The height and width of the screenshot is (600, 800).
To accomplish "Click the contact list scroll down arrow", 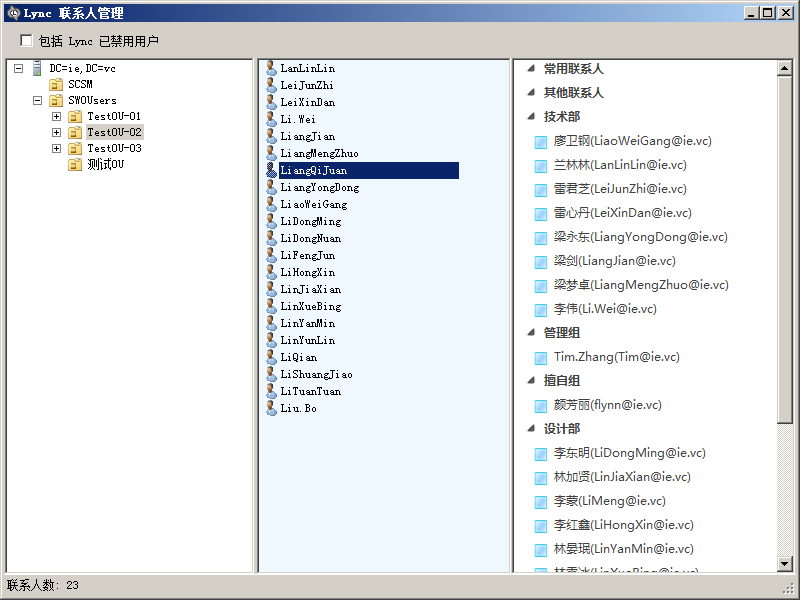I will point(785,565).
